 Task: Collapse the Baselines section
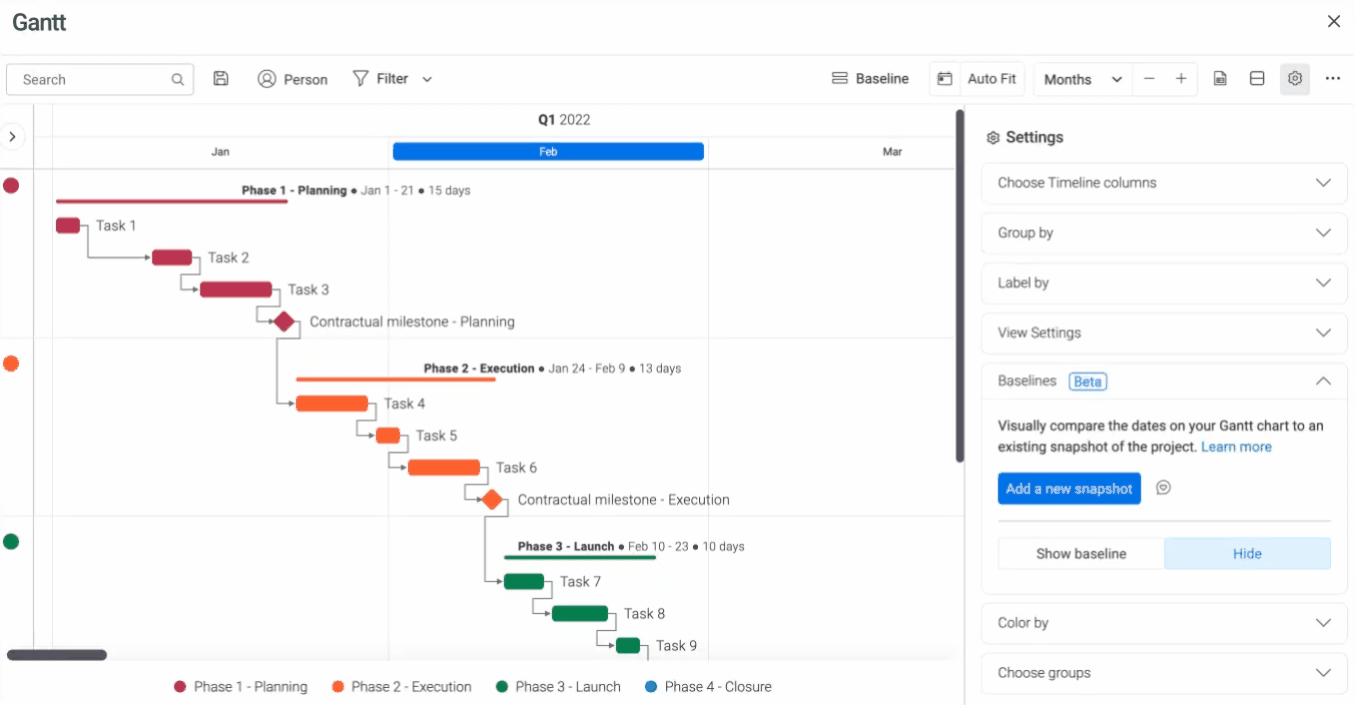point(1323,381)
